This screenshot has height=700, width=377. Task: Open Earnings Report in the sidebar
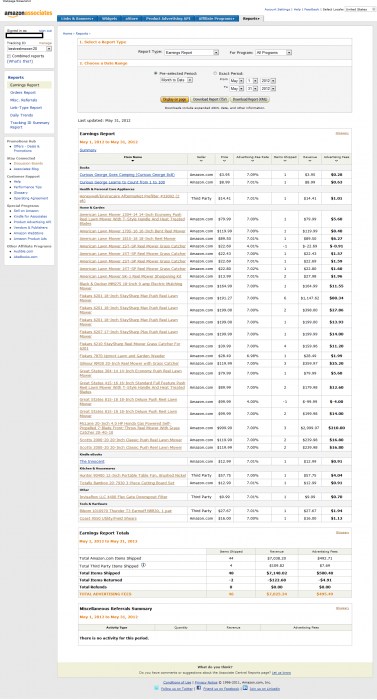[x=25, y=85]
